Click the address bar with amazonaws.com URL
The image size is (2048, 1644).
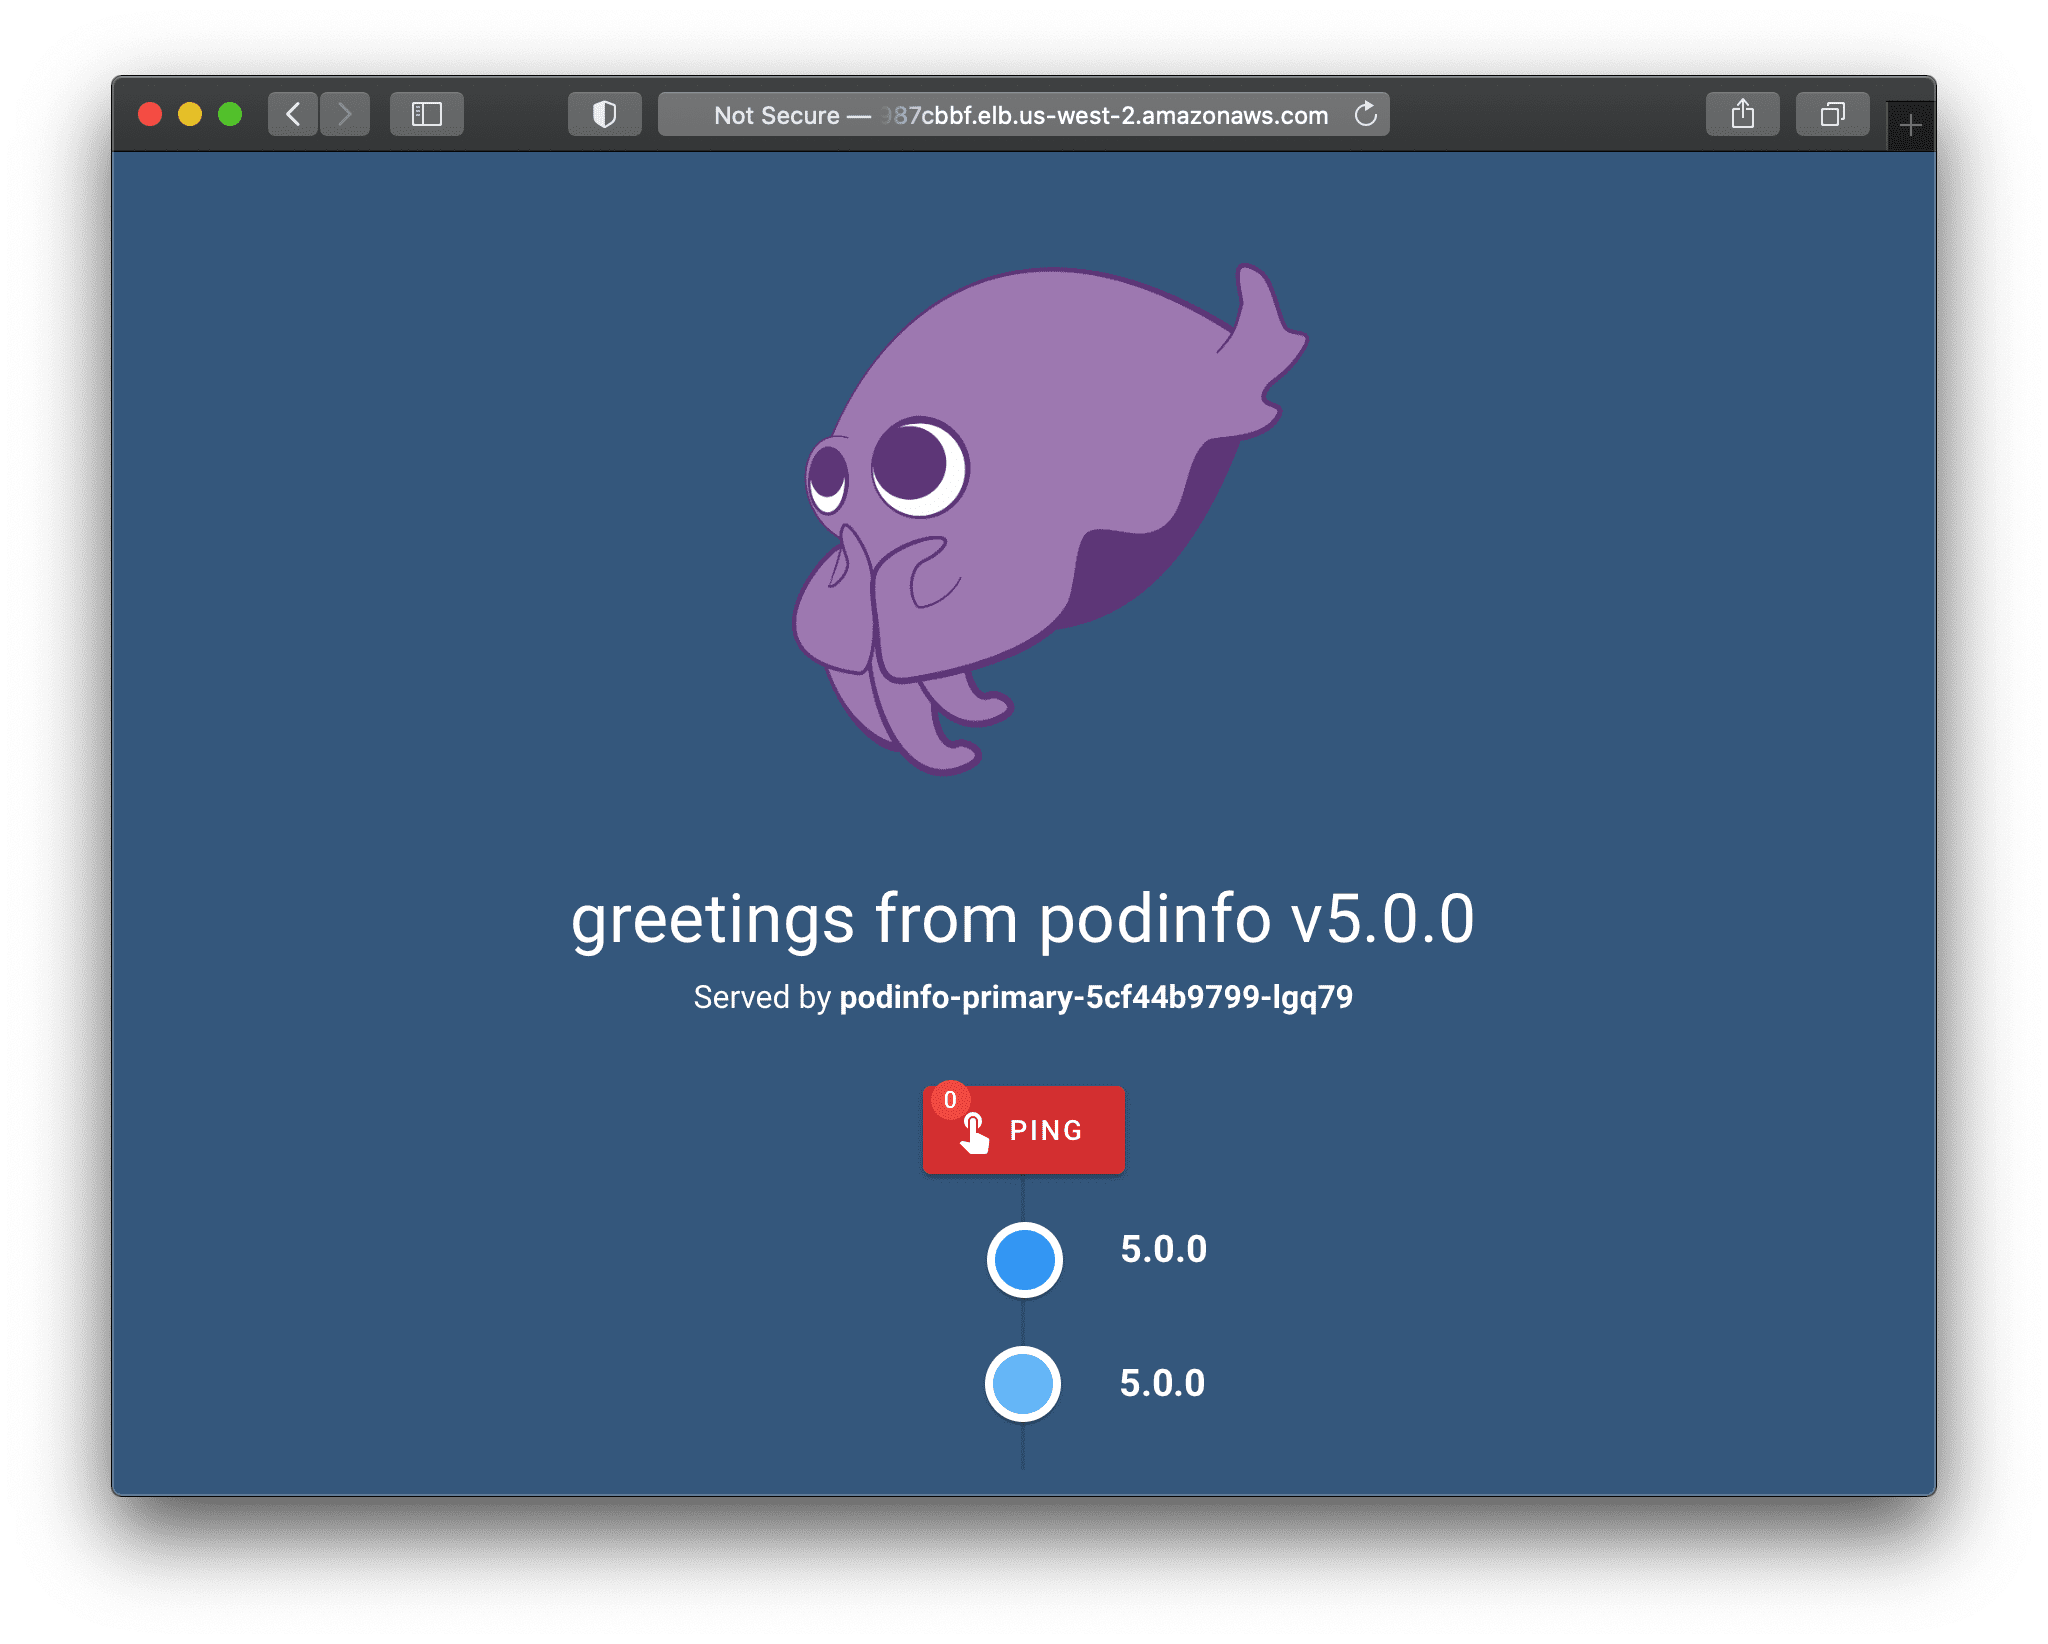point(1020,115)
